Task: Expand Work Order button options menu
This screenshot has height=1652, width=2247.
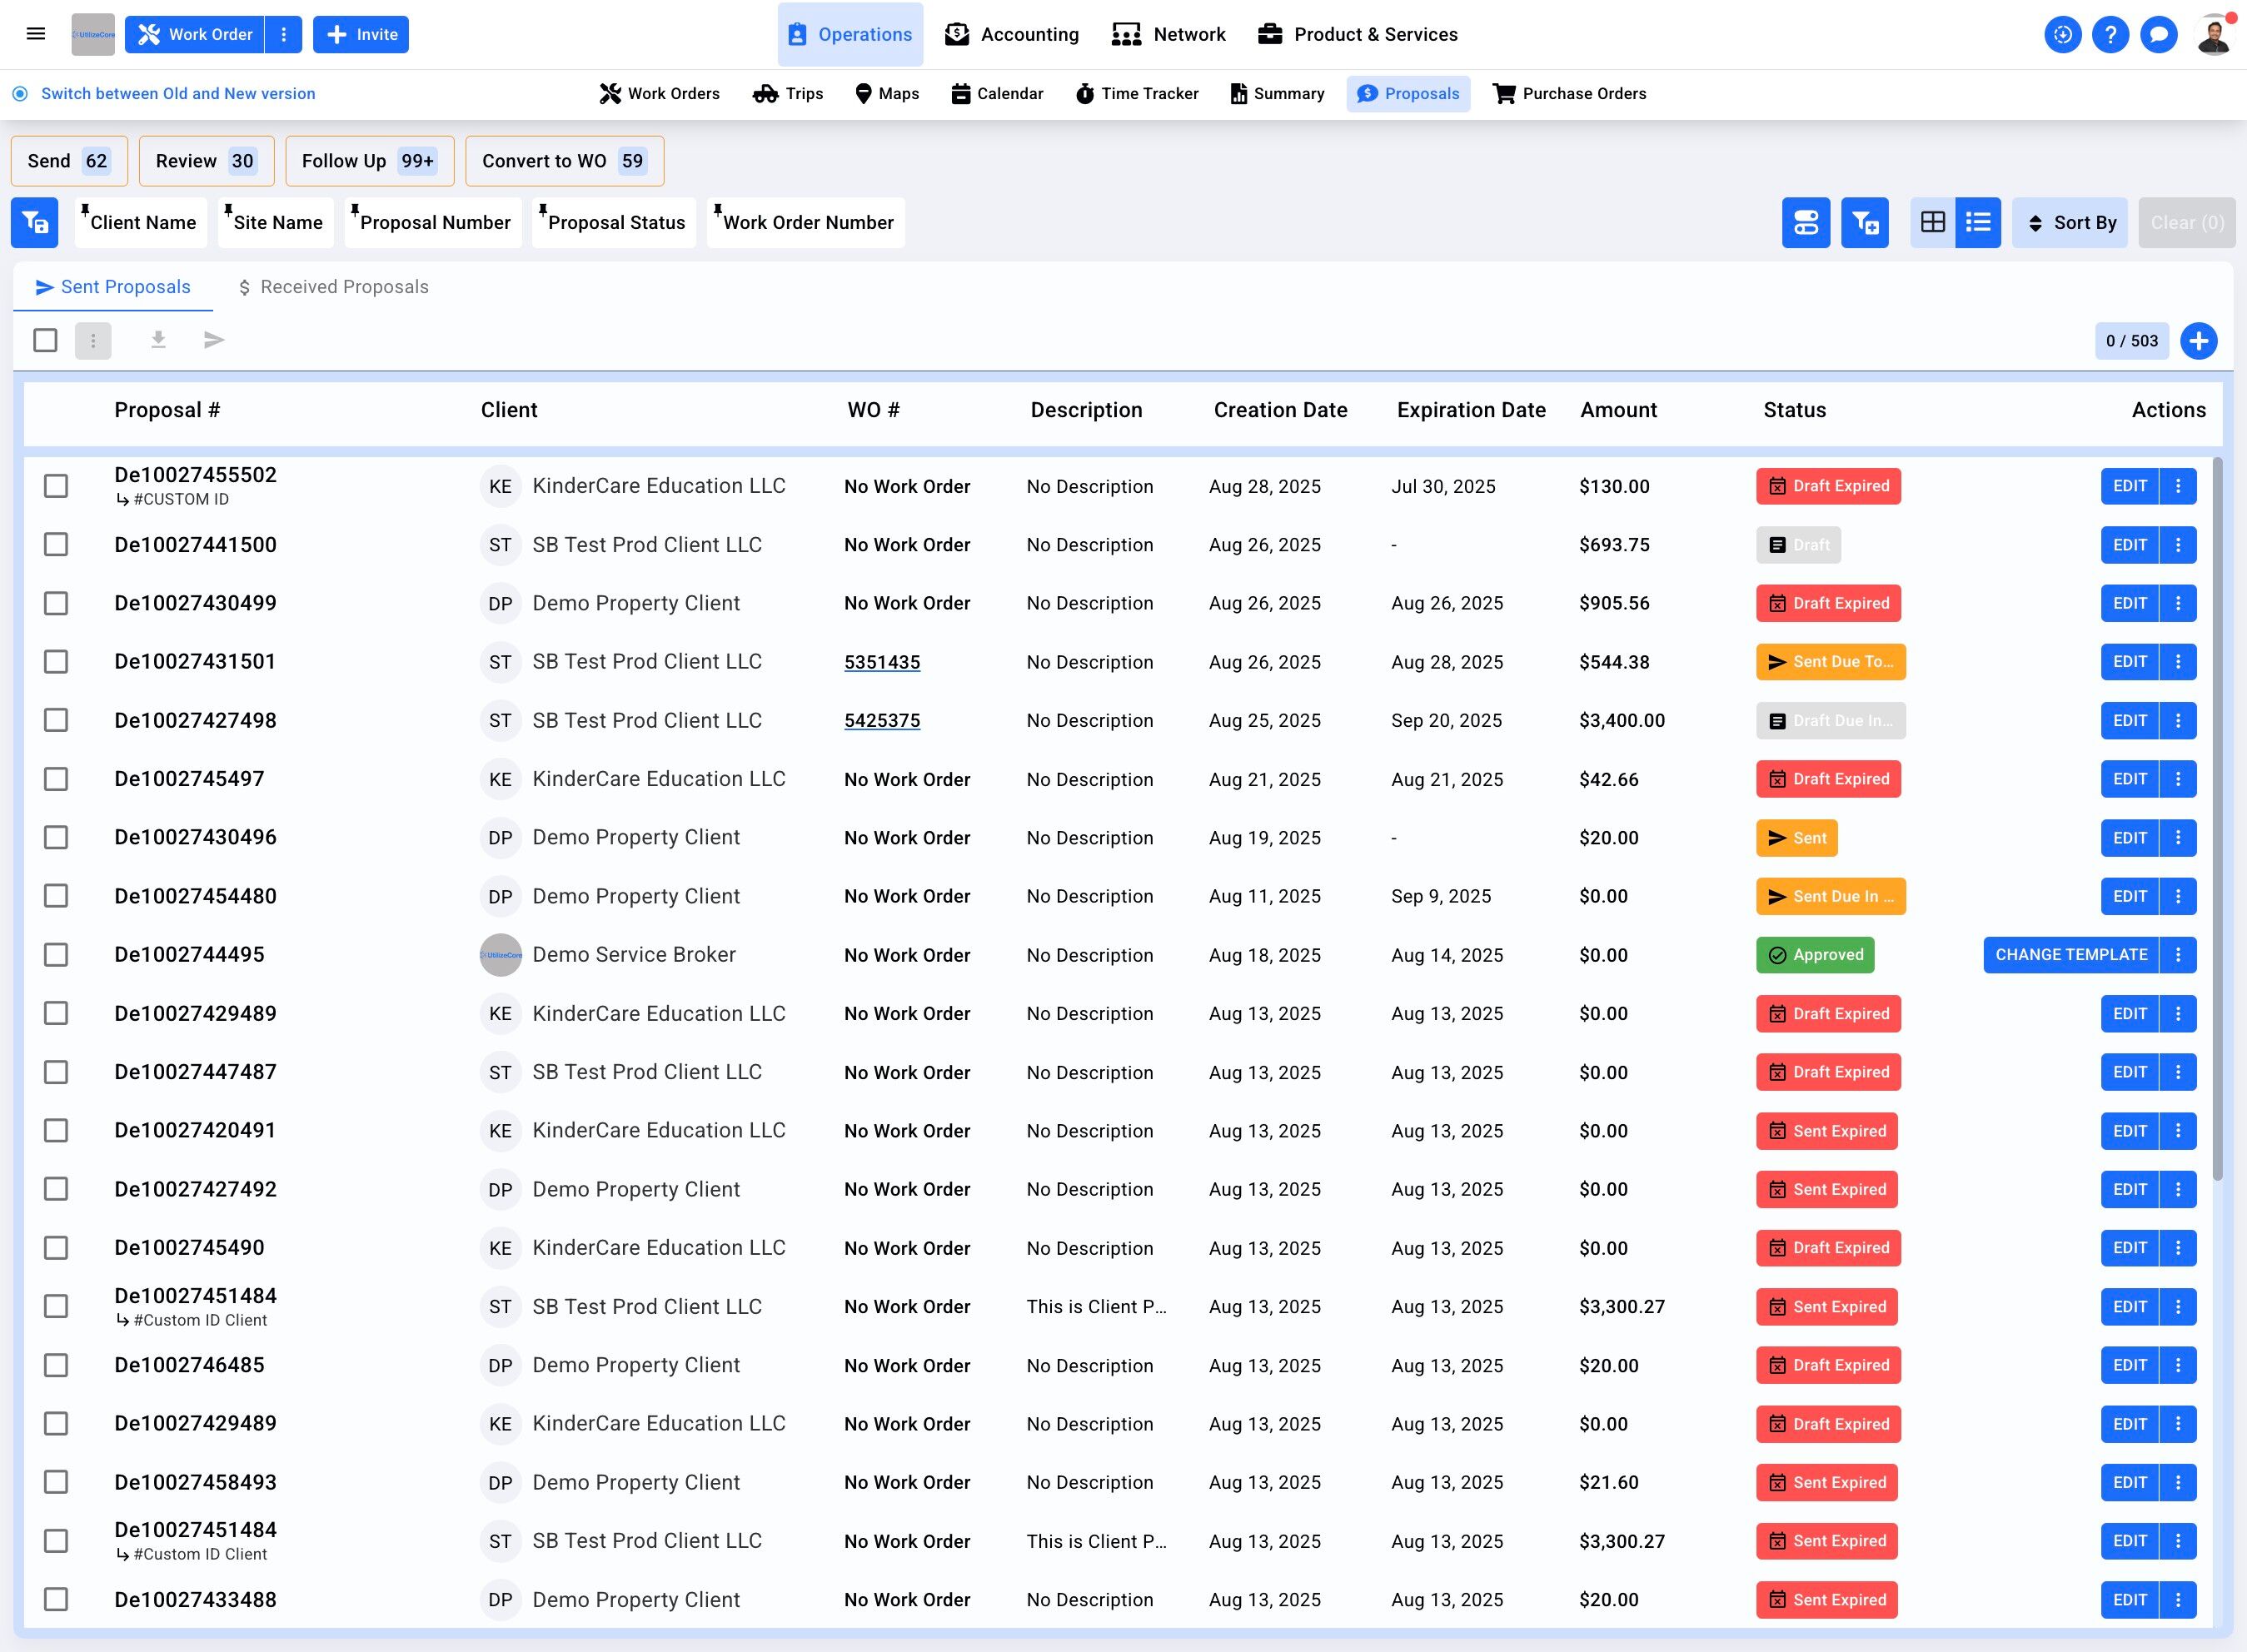Action: point(284,35)
